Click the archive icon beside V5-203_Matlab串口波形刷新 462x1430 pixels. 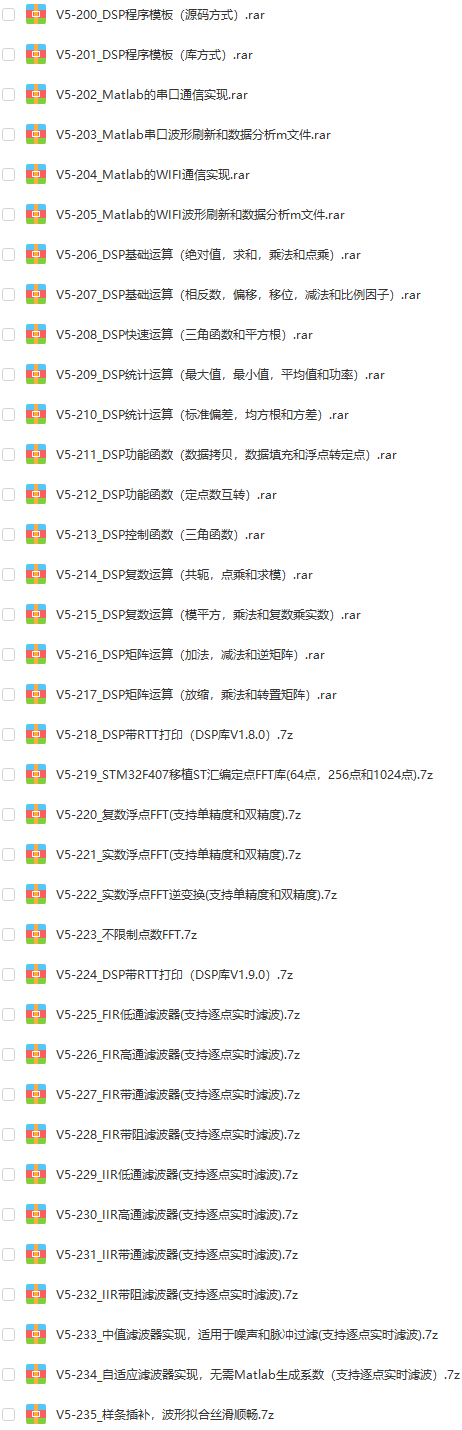[x=36, y=134]
